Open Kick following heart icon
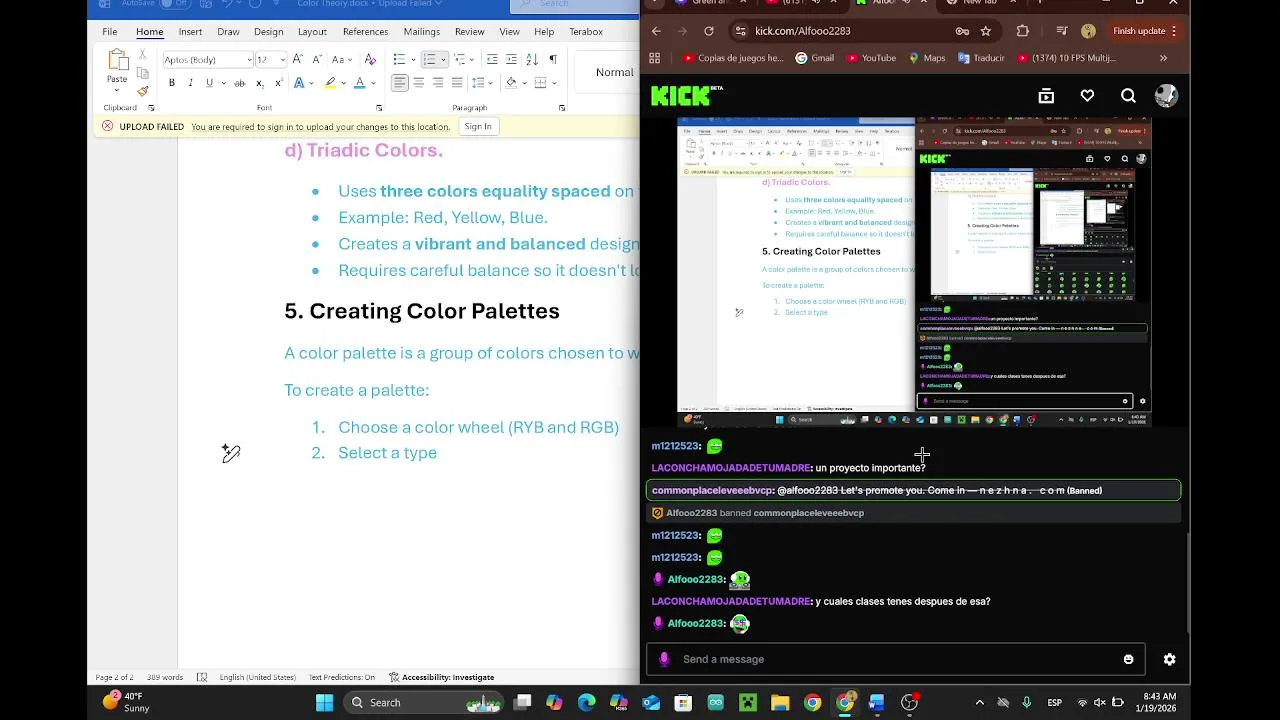The width and height of the screenshot is (1280, 720). 1087,96
